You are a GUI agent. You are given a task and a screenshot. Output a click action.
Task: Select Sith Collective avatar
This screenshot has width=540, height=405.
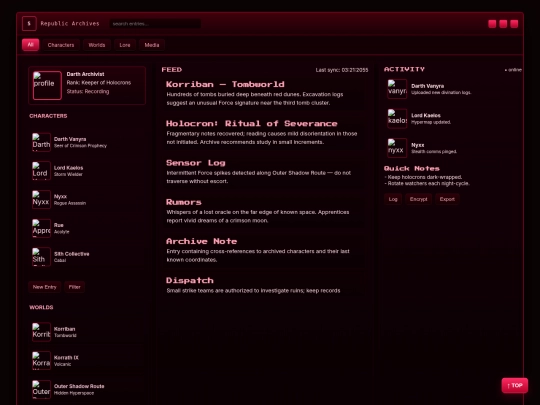coord(41,257)
